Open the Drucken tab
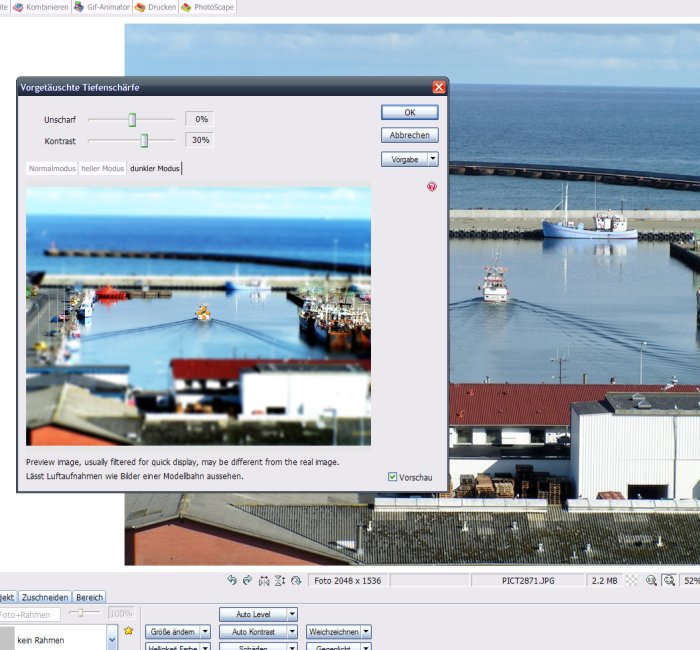The image size is (700, 650). pos(155,7)
